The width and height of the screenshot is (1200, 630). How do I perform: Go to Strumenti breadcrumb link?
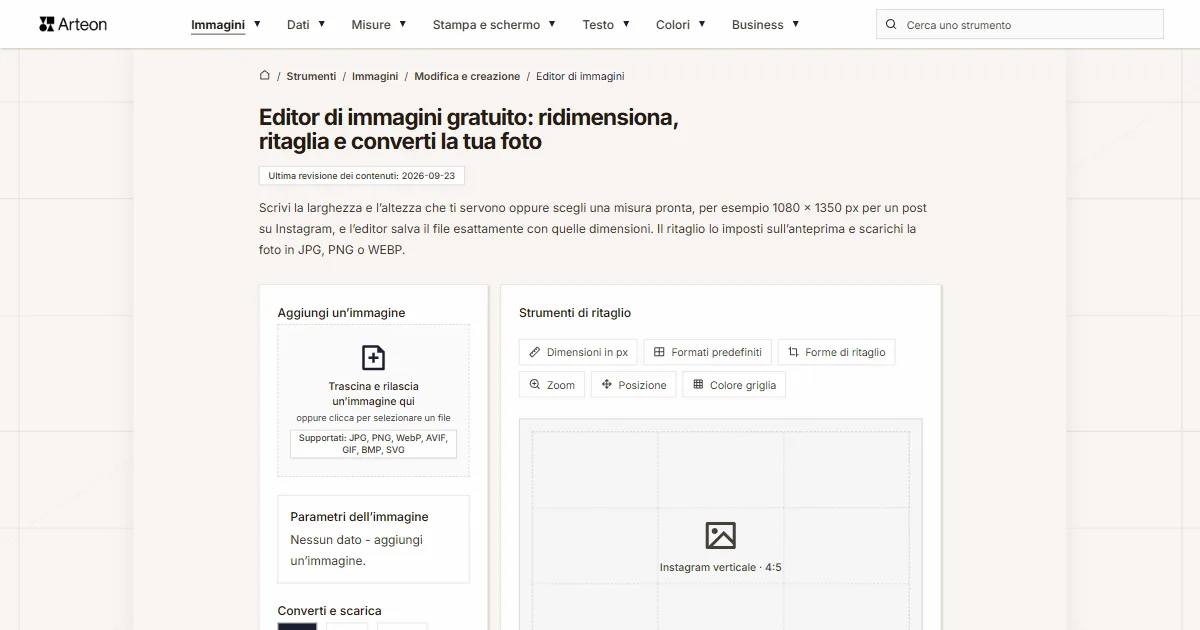[x=311, y=76]
